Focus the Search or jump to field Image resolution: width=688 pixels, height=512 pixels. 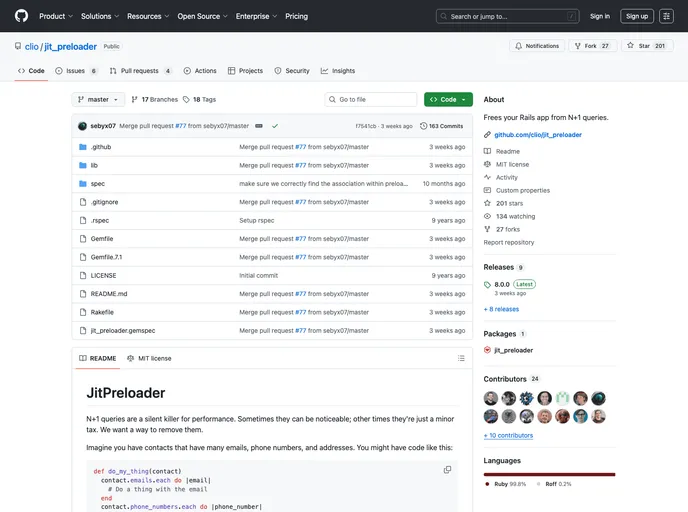[x=508, y=16]
